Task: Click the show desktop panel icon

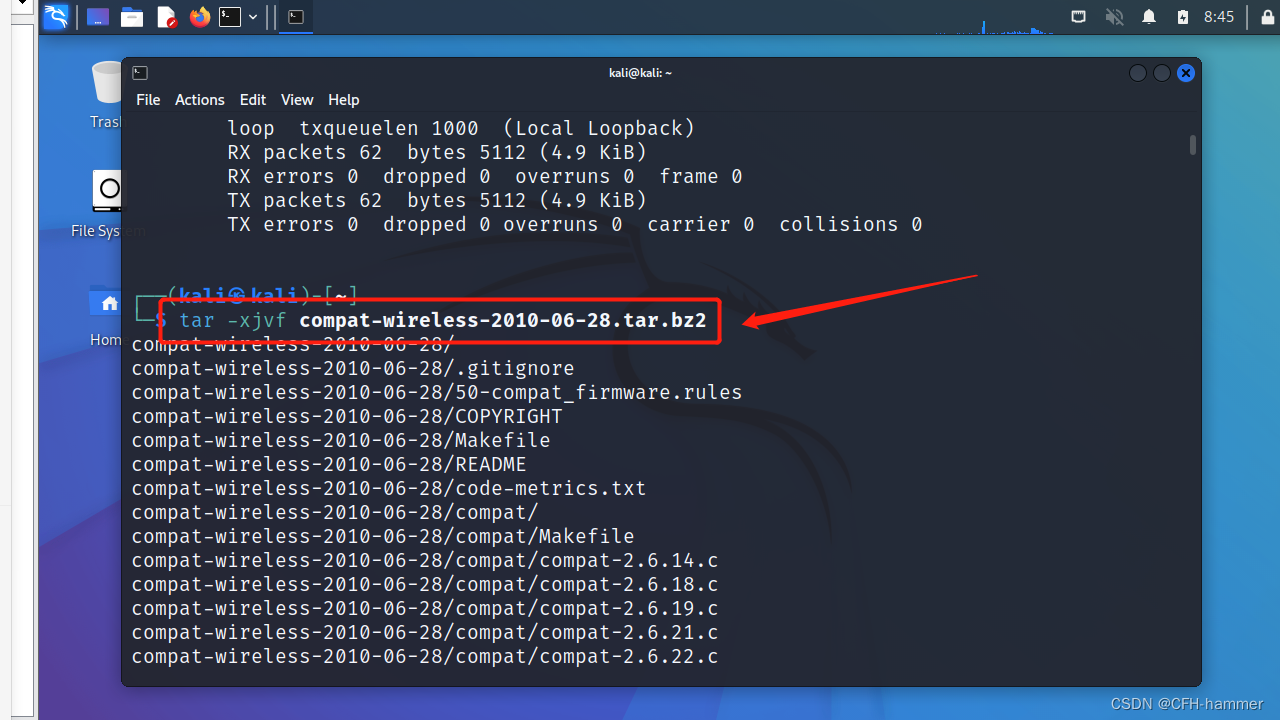Action: (x=98, y=17)
